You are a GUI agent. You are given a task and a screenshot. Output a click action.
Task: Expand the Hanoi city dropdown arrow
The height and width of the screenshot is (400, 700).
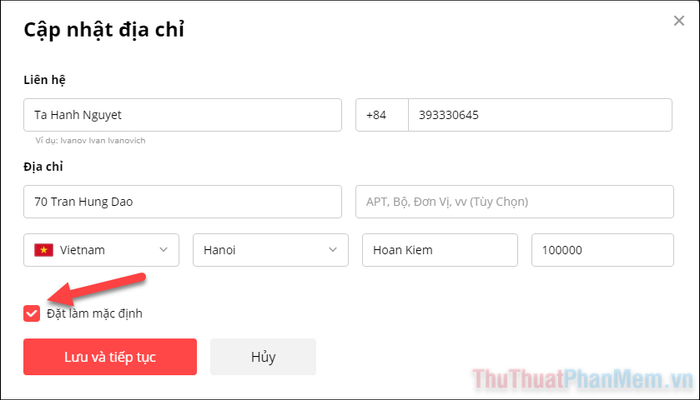tap(333, 250)
